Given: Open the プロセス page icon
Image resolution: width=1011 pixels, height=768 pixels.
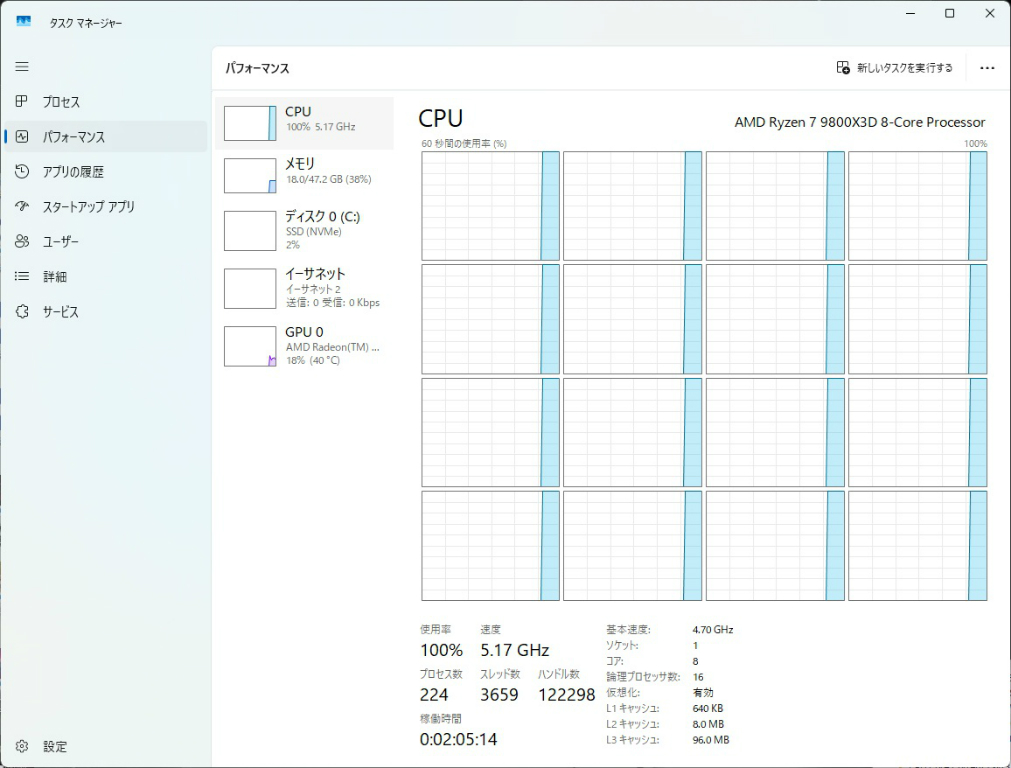Looking at the screenshot, I should (22, 102).
